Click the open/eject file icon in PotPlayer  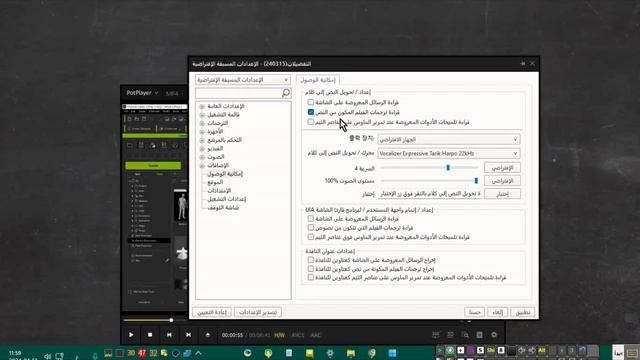[207, 335]
